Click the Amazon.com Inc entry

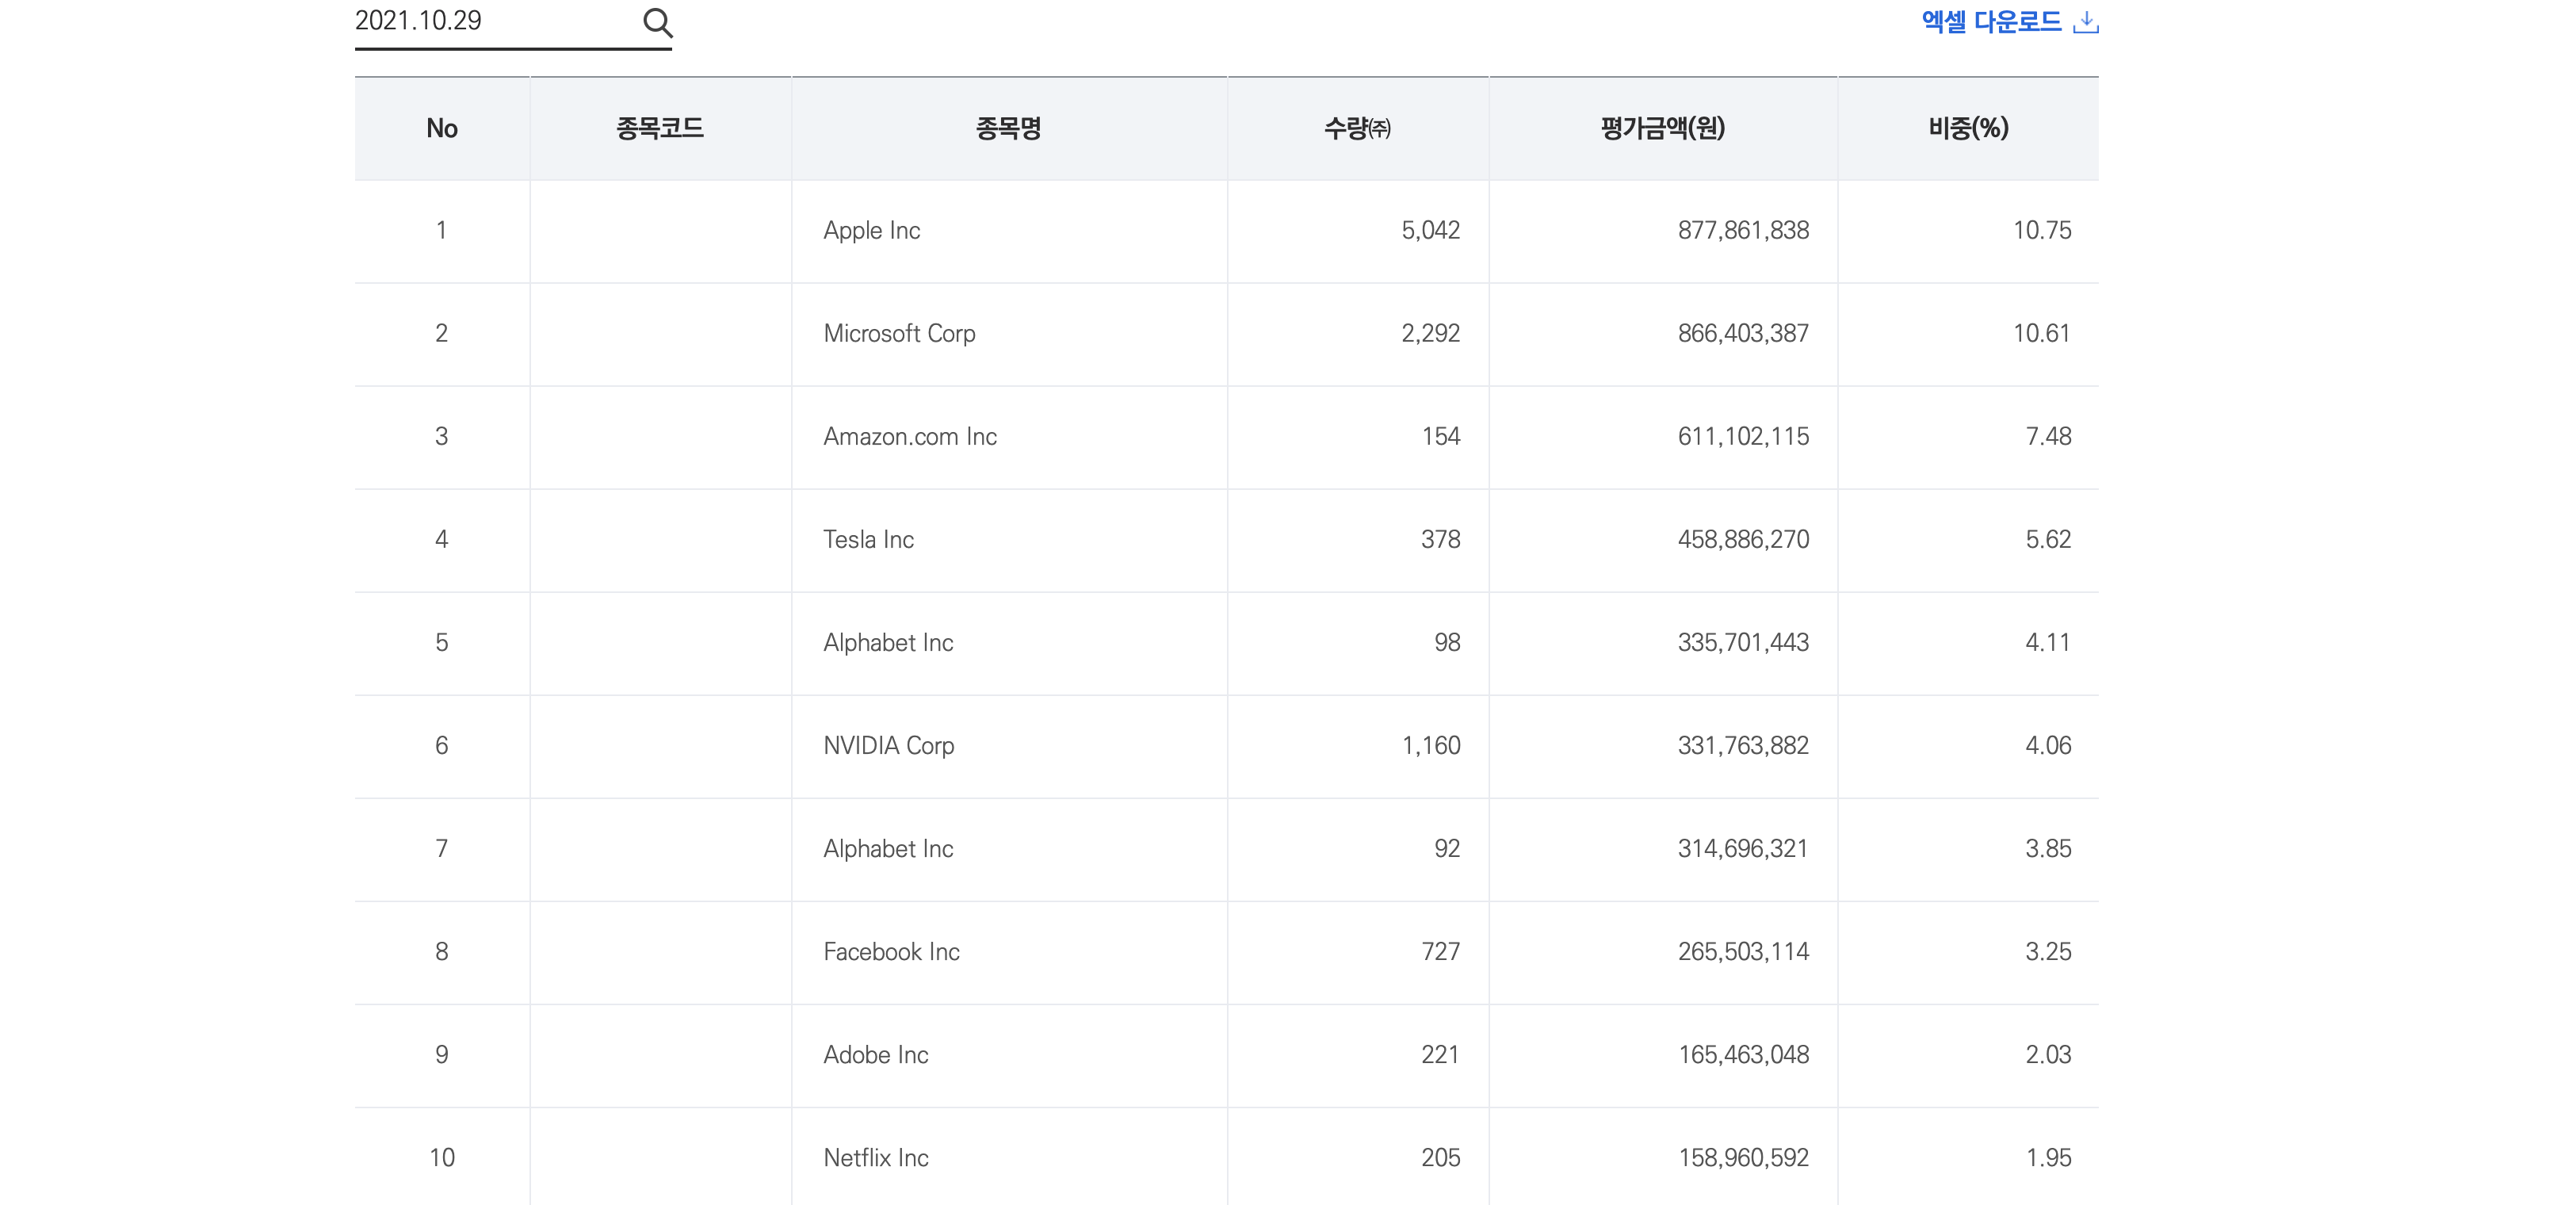point(909,437)
